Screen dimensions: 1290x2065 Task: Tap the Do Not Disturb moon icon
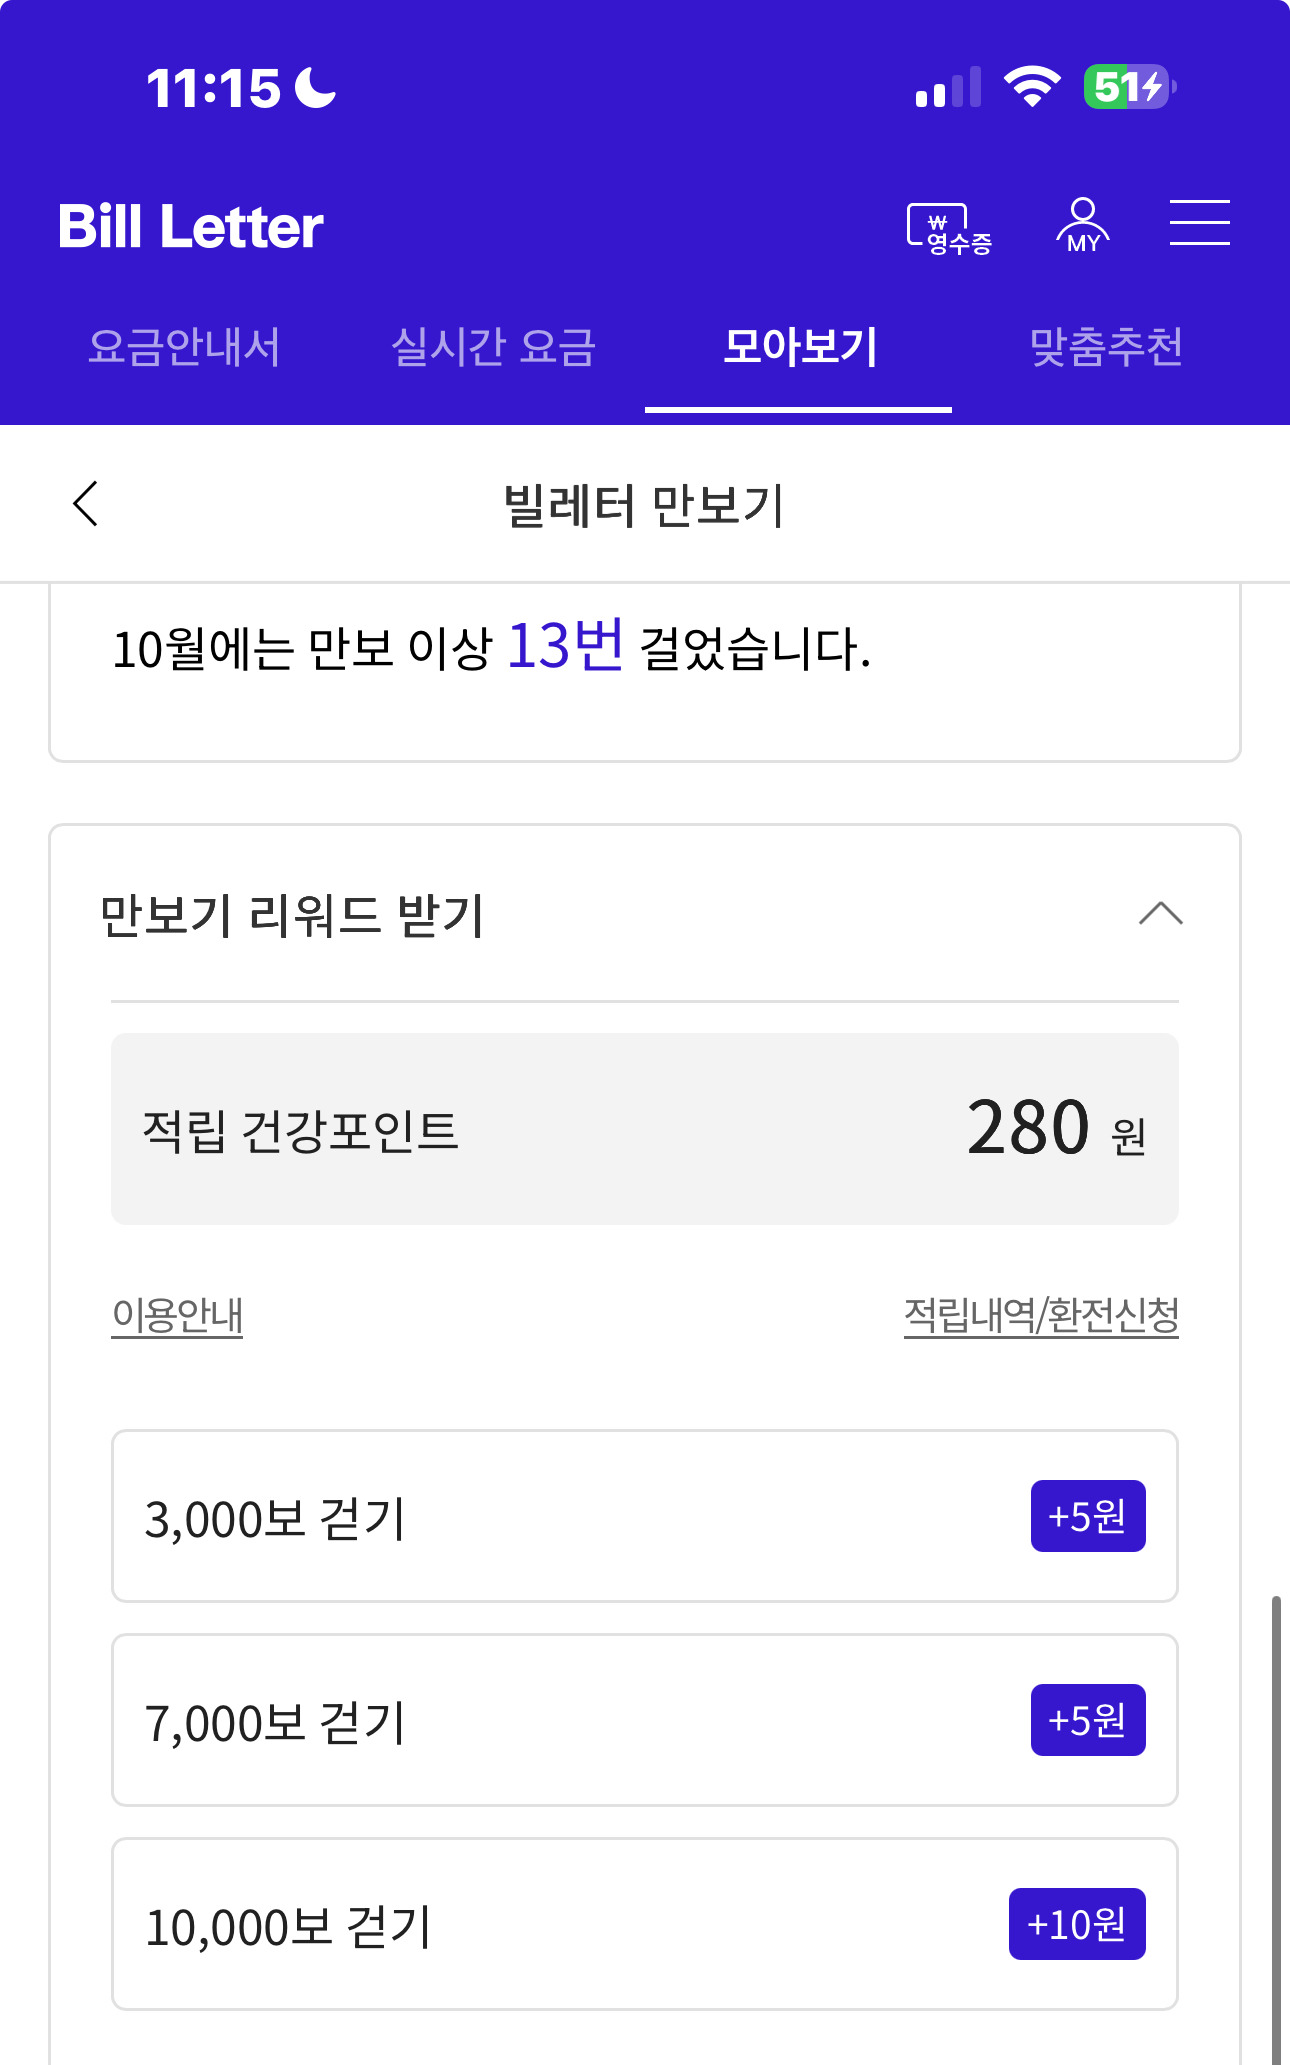click(316, 87)
